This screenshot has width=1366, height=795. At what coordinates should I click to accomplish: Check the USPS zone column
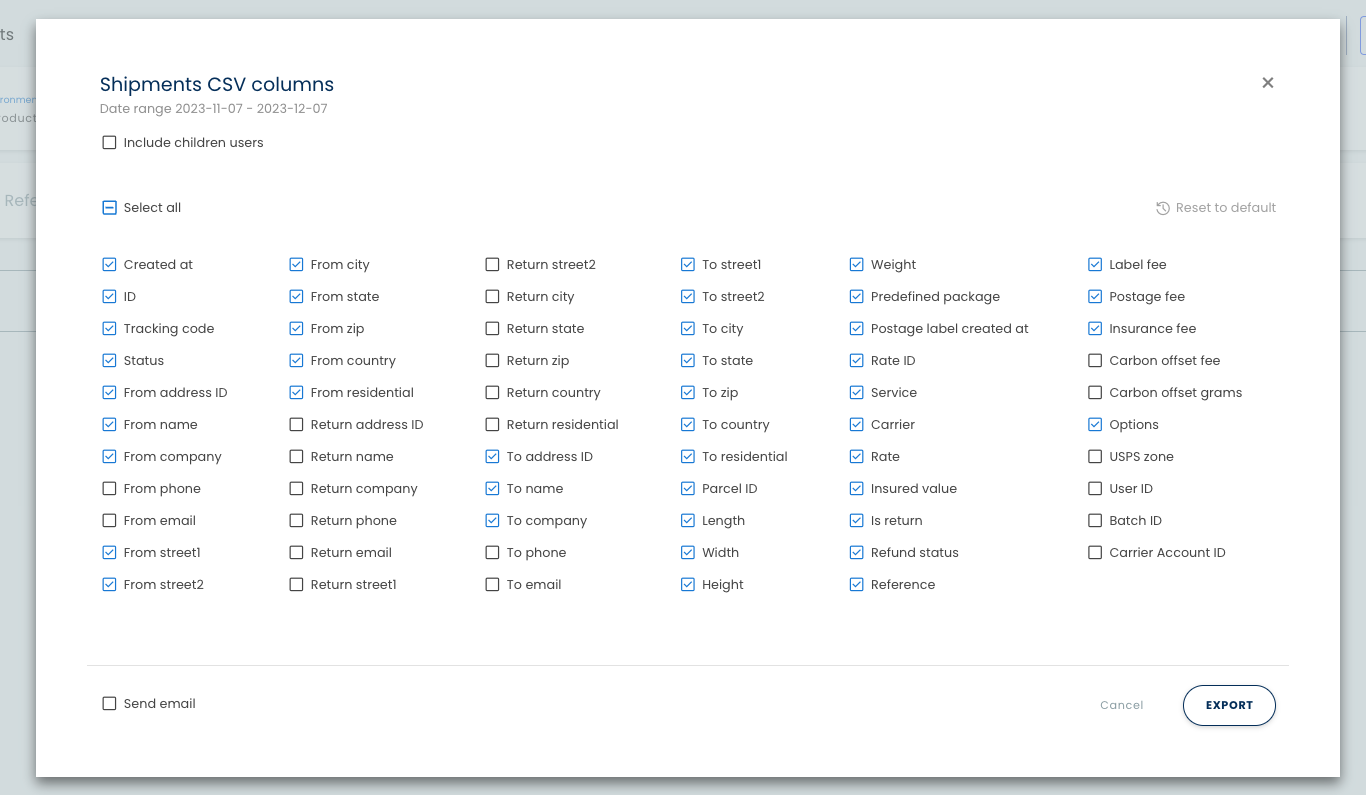tap(1094, 456)
